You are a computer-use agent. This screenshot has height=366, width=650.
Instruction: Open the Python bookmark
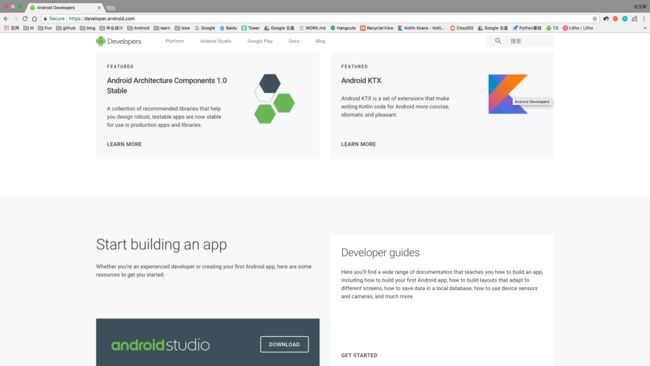click(x=527, y=28)
